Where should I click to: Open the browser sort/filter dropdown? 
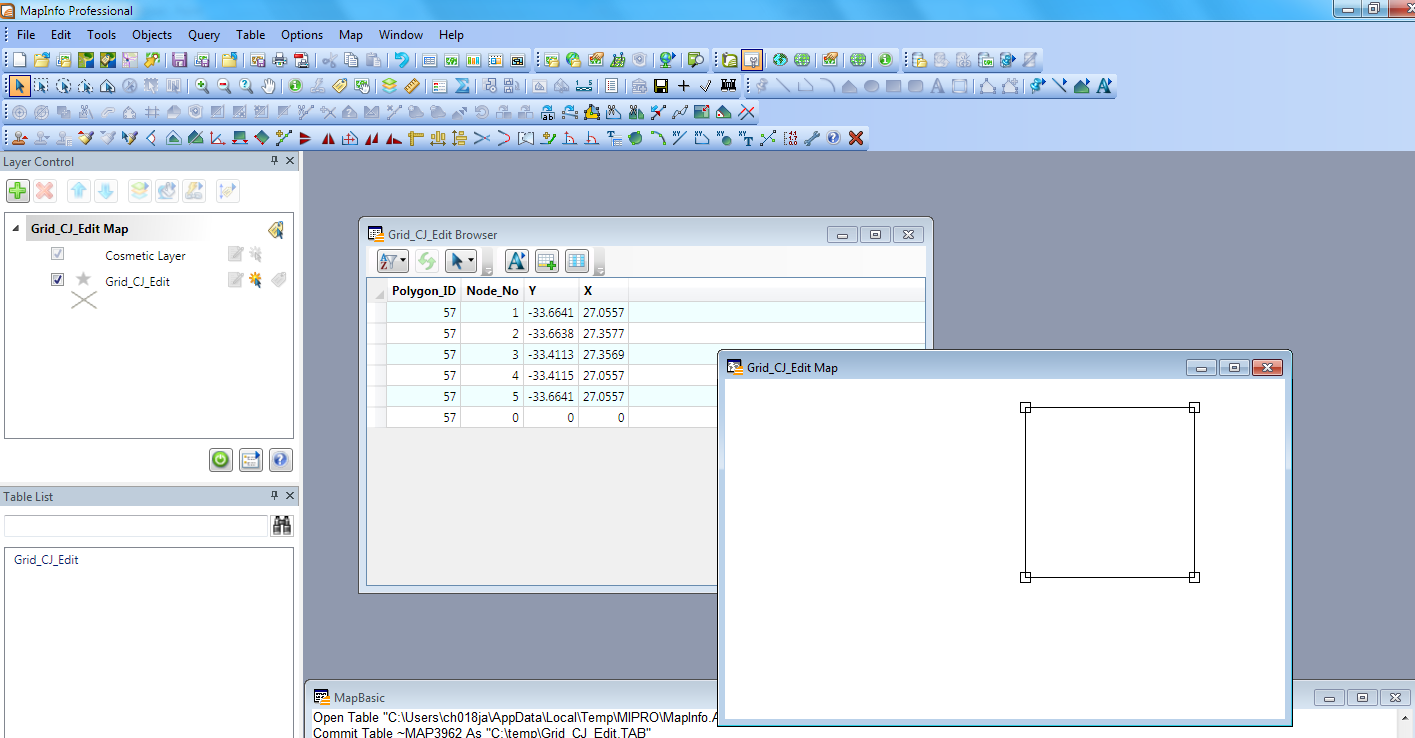point(392,262)
